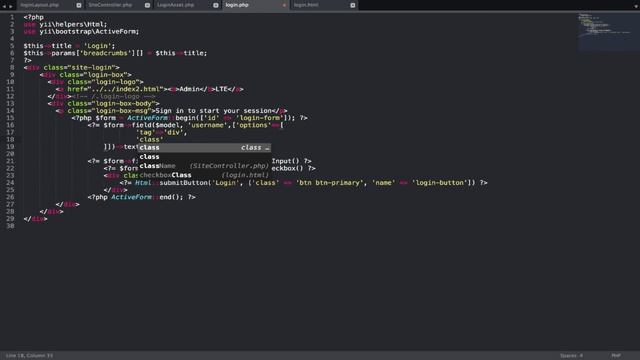The image size is (640, 360).
Task: Click Line 18, Column 31 status
Action: [x=29, y=356]
